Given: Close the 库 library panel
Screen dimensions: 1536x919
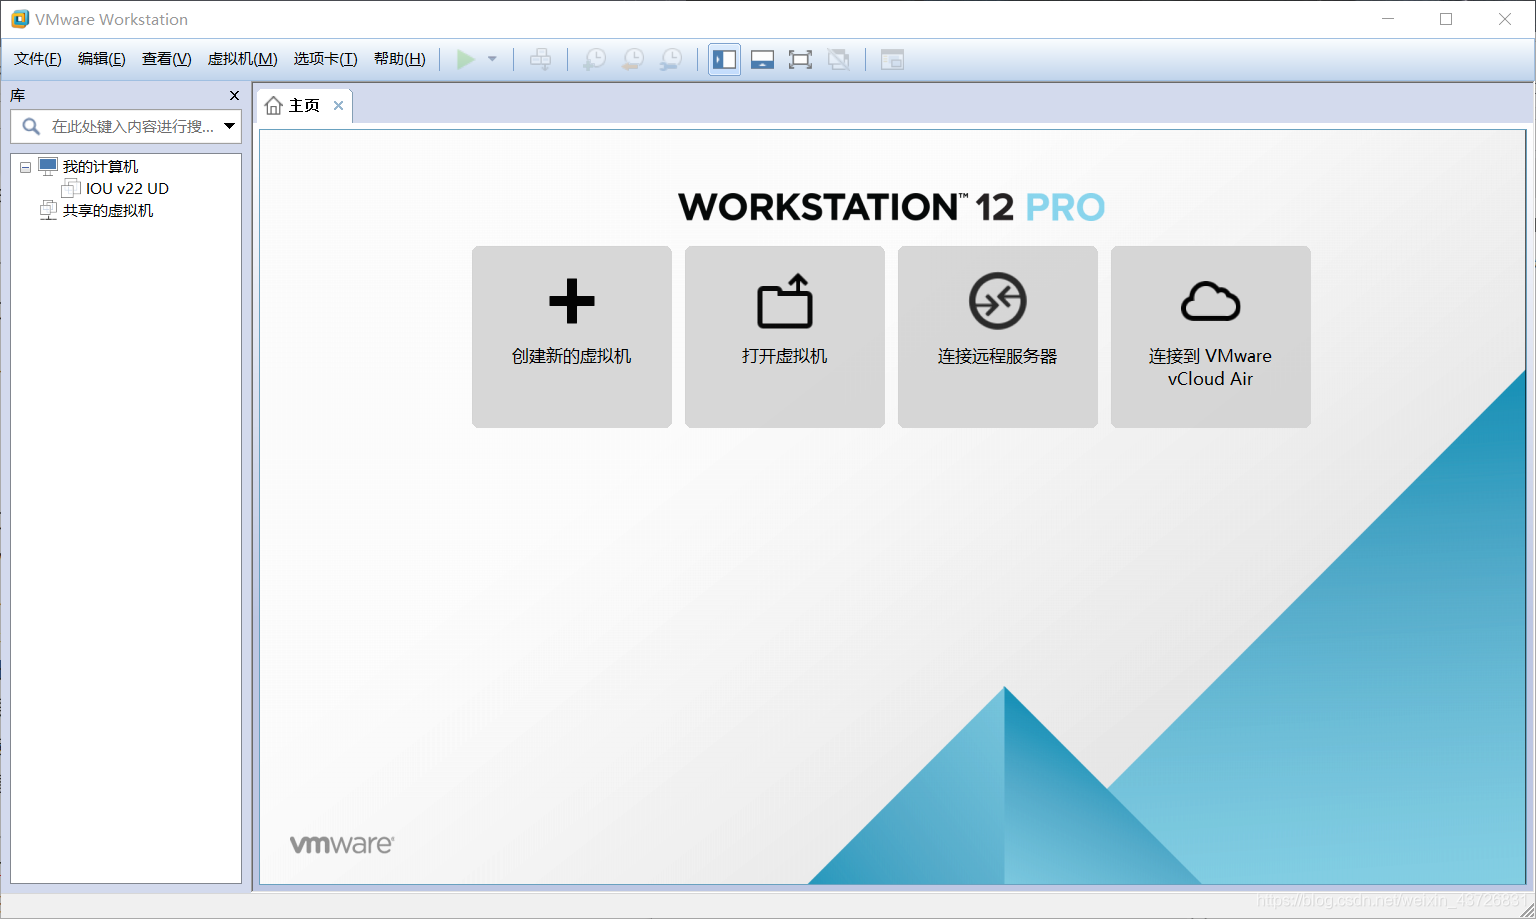Looking at the screenshot, I should [x=234, y=96].
